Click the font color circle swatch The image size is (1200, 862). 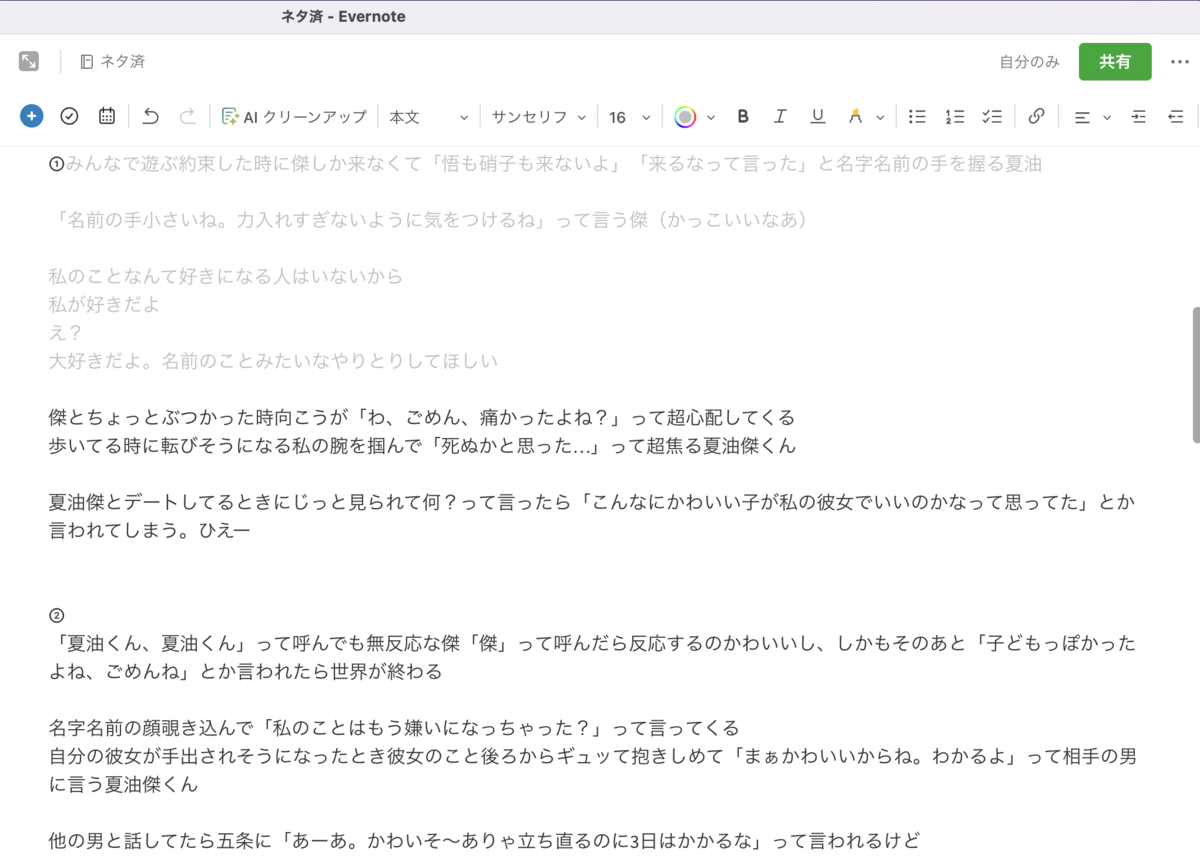pos(685,117)
